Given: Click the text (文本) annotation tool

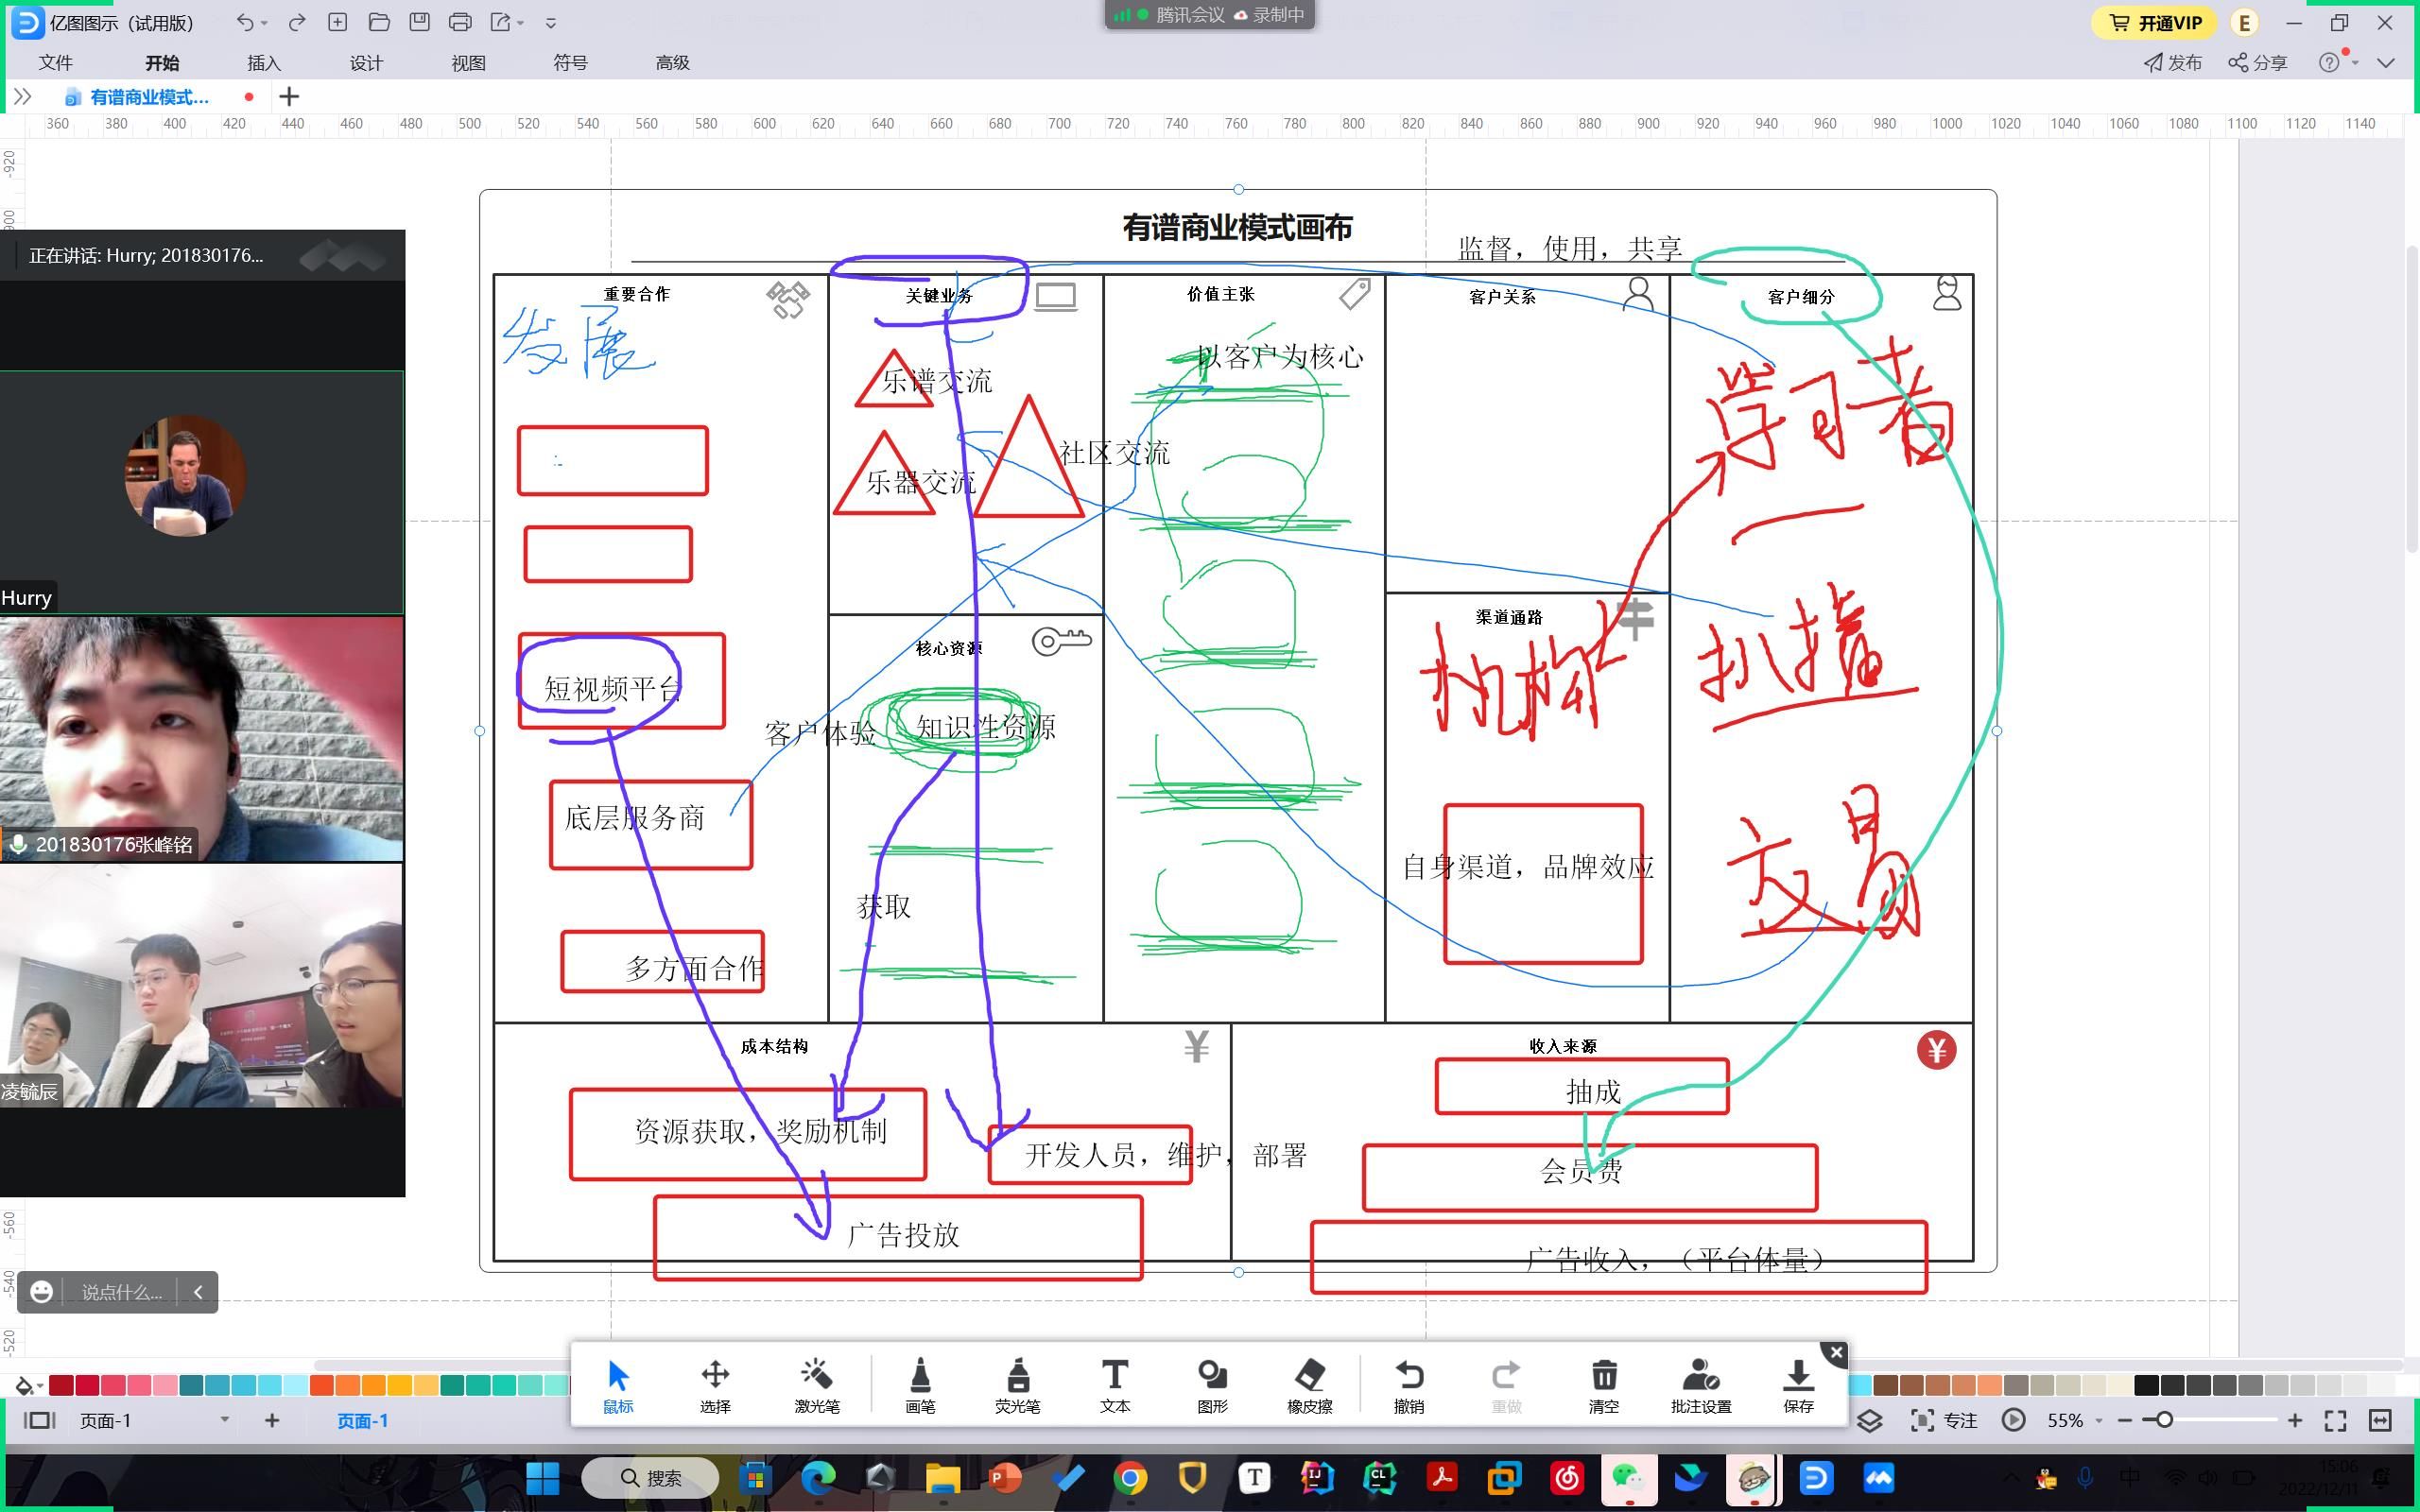Looking at the screenshot, I should click(1114, 1385).
